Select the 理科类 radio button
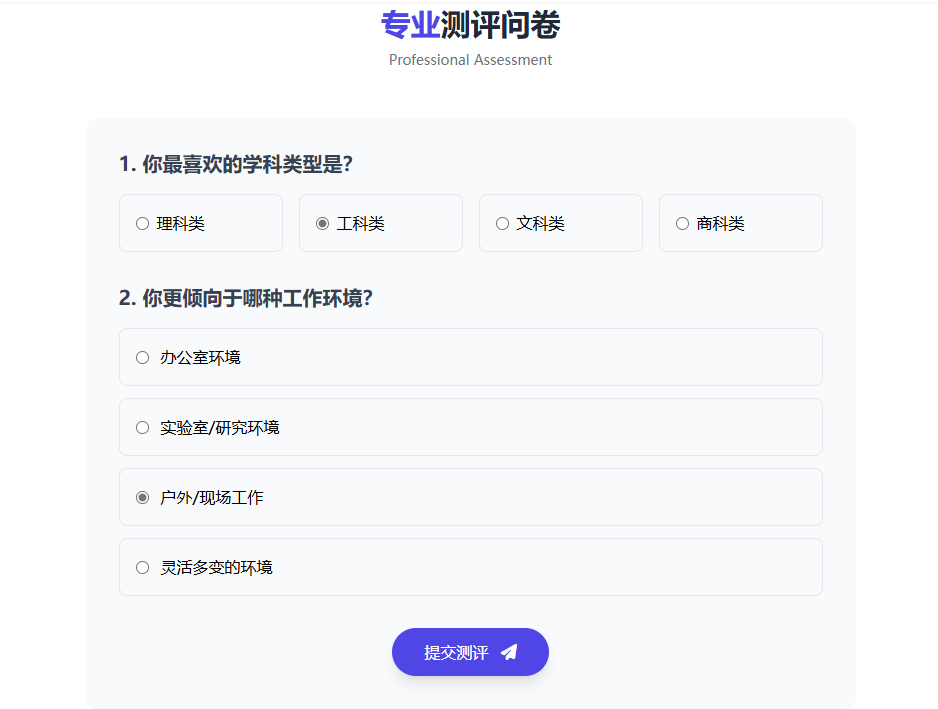Image resolution: width=938 pixels, height=709 pixels. (x=142, y=223)
